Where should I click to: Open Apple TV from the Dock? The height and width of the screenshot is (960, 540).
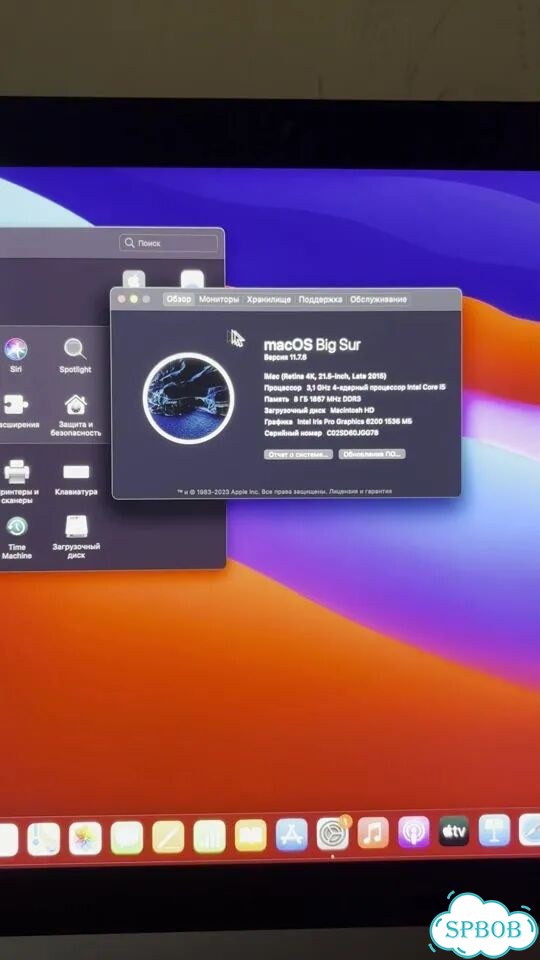454,831
